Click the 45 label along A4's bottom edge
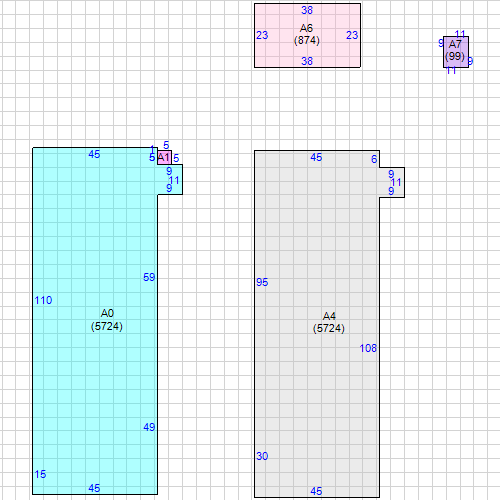The height and width of the screenshot is (500, 500). pyautogui.click(x=316, y=491)
